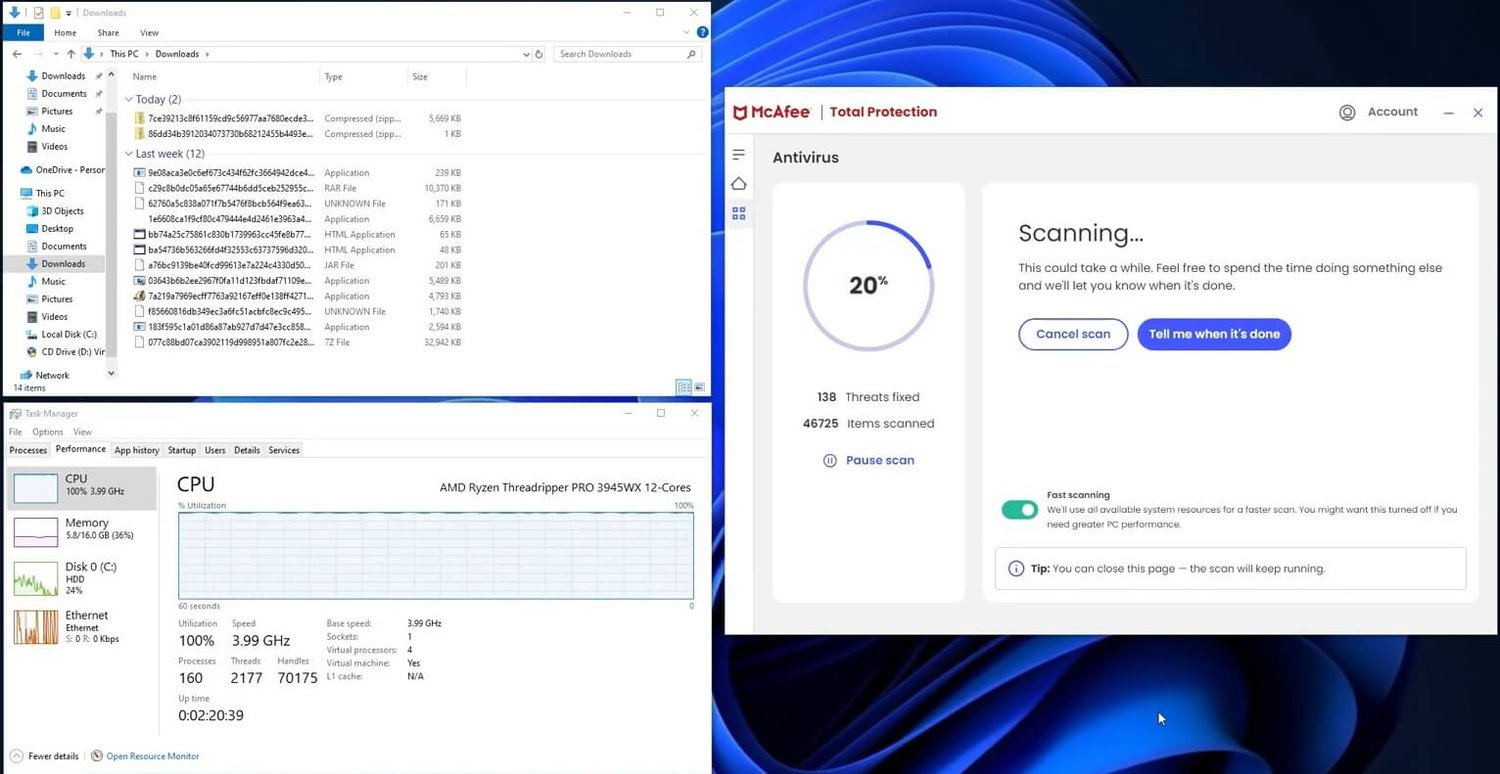The image size is (1500, 774).
Task: Open the Share ribbon tab in File Explorer
Action: pos(108,33)
